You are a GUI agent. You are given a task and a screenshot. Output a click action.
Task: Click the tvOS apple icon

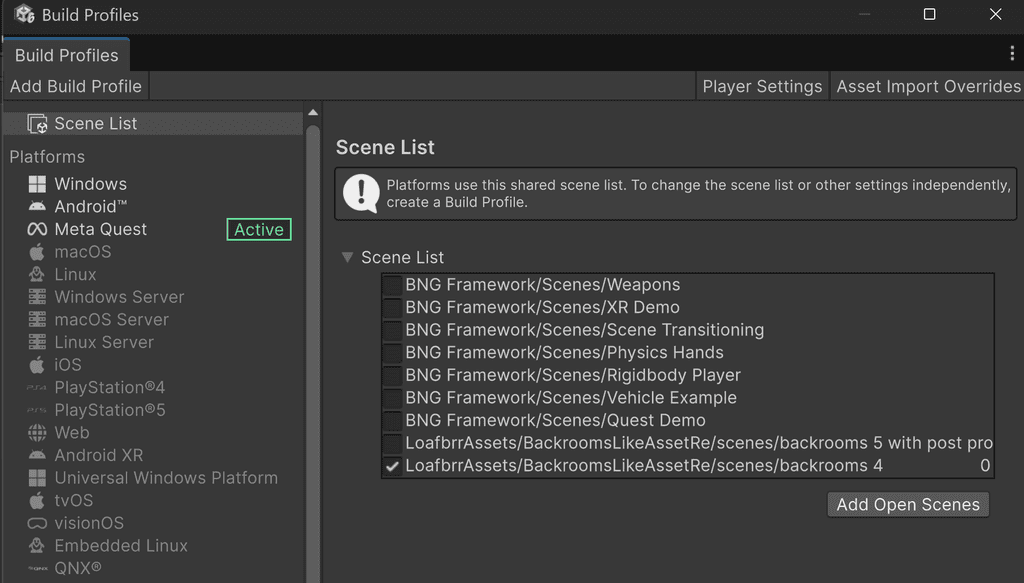[37, 500]
